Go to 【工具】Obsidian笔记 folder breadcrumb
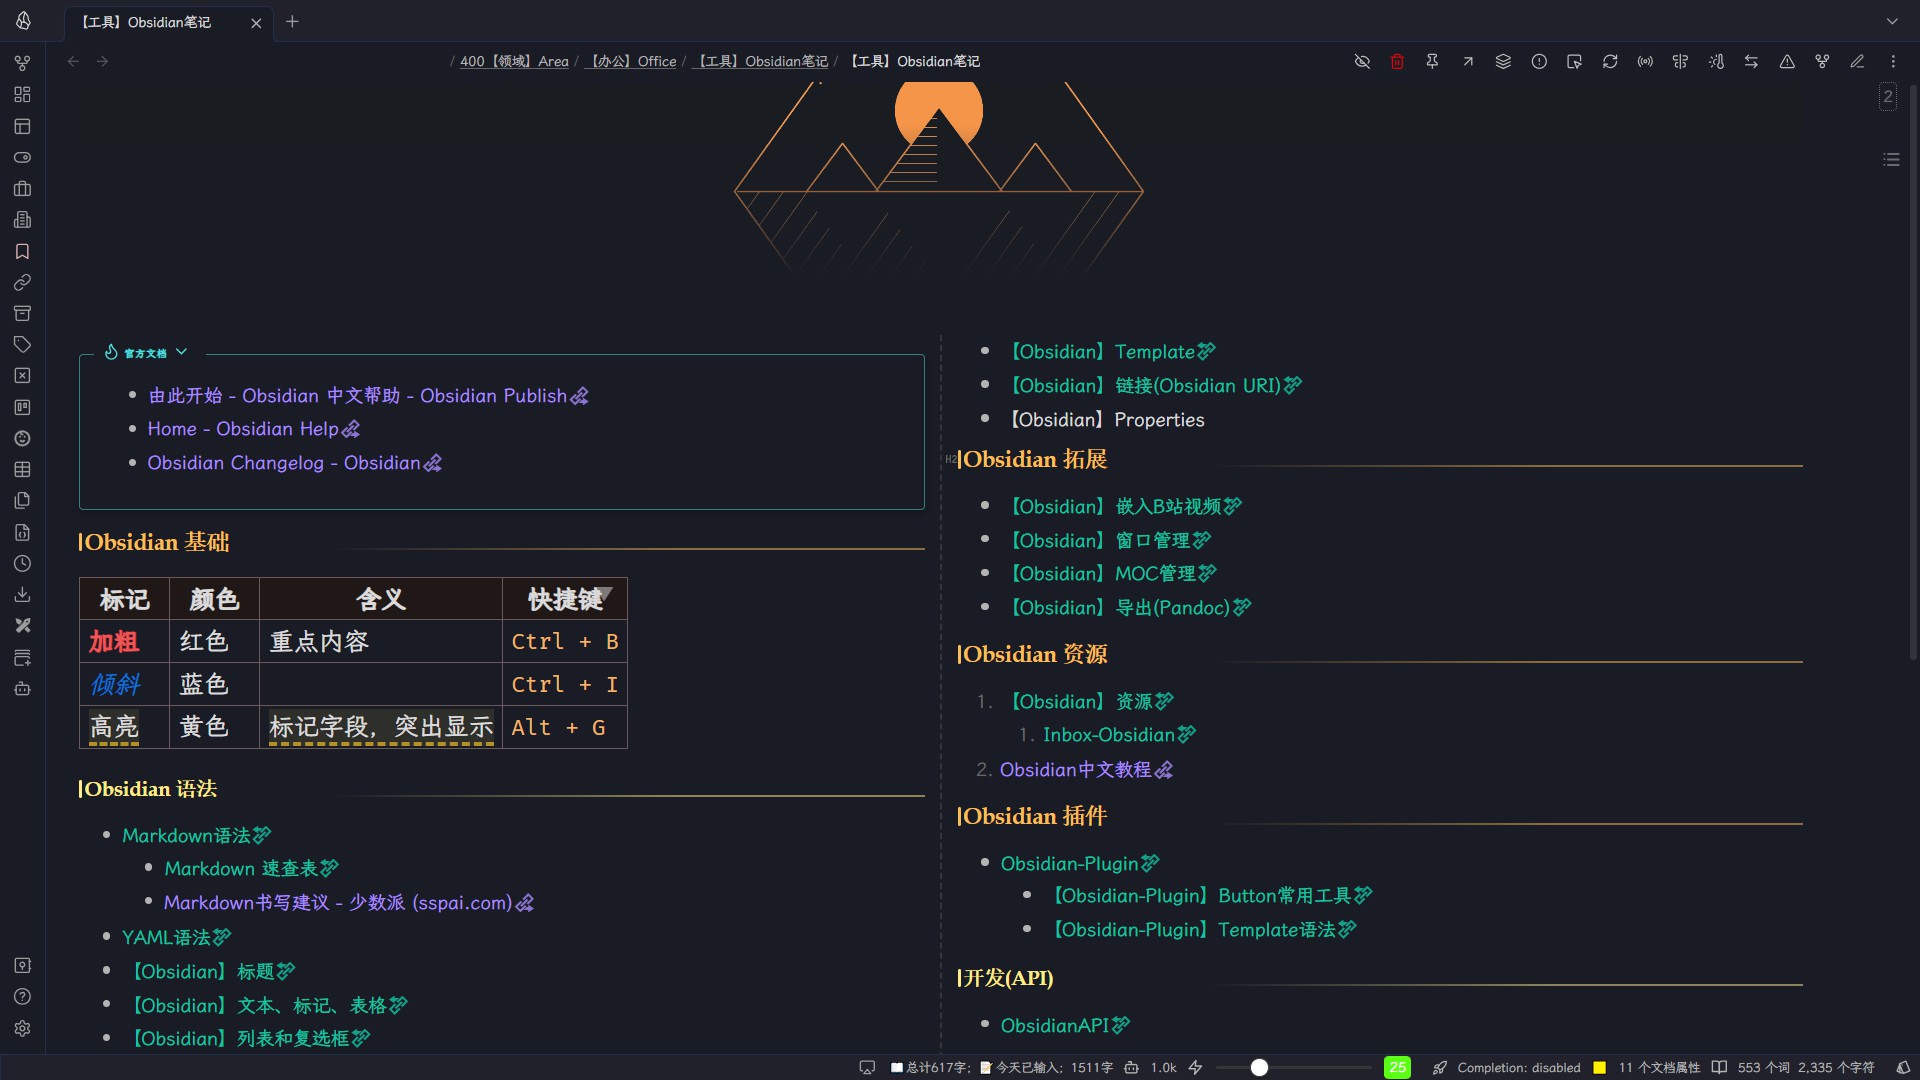1920x1080 pixels. click(760, 61)
